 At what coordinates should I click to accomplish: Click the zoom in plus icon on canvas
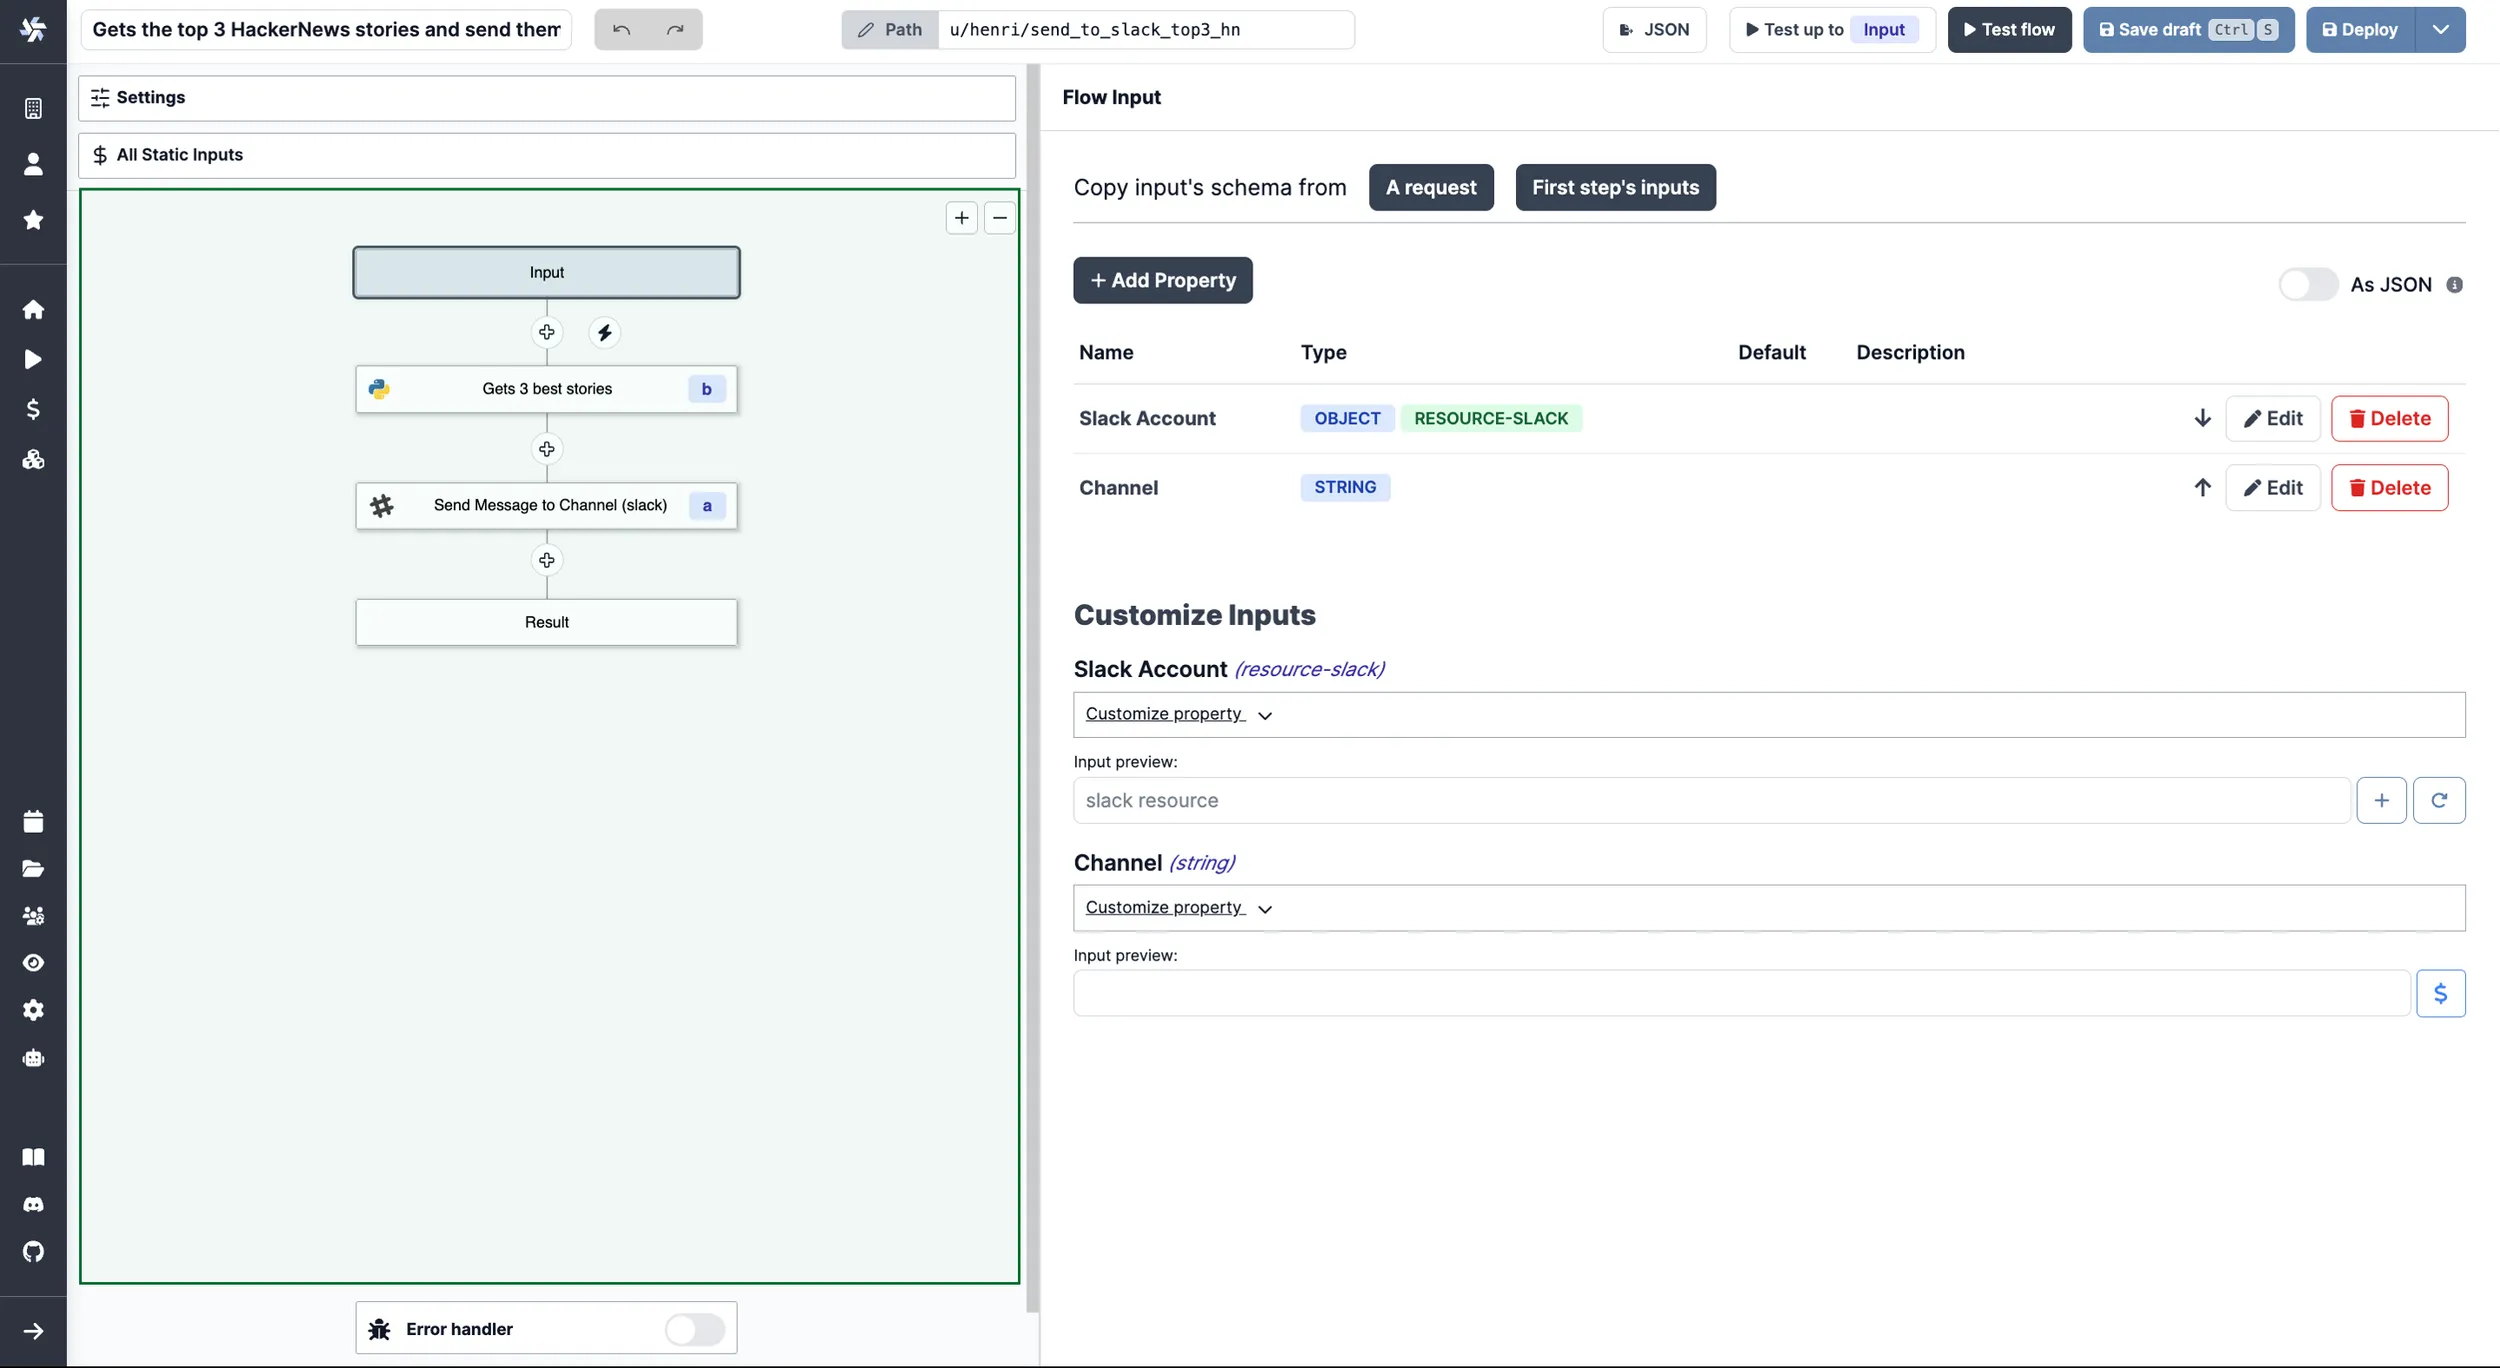click(x=962, y=217)
